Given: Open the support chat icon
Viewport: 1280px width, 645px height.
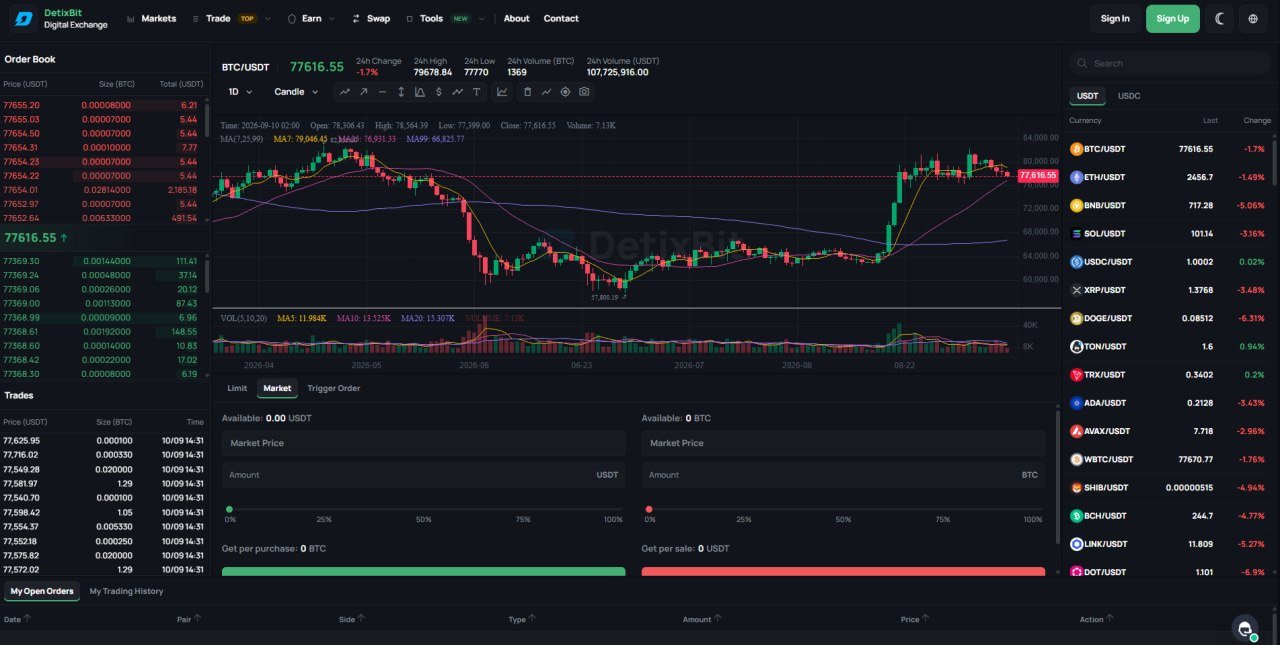Looking at the screenshot, I should [x=1245, y=628].
